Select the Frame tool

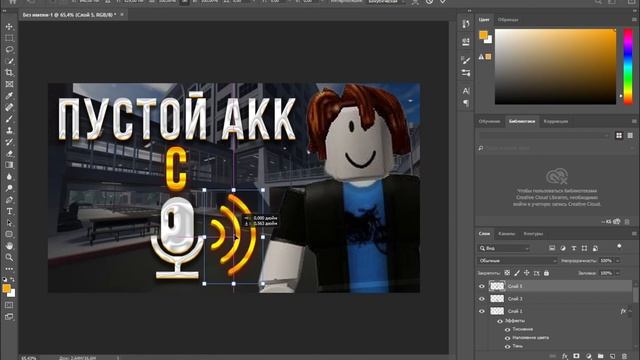[x=9, y=84]
